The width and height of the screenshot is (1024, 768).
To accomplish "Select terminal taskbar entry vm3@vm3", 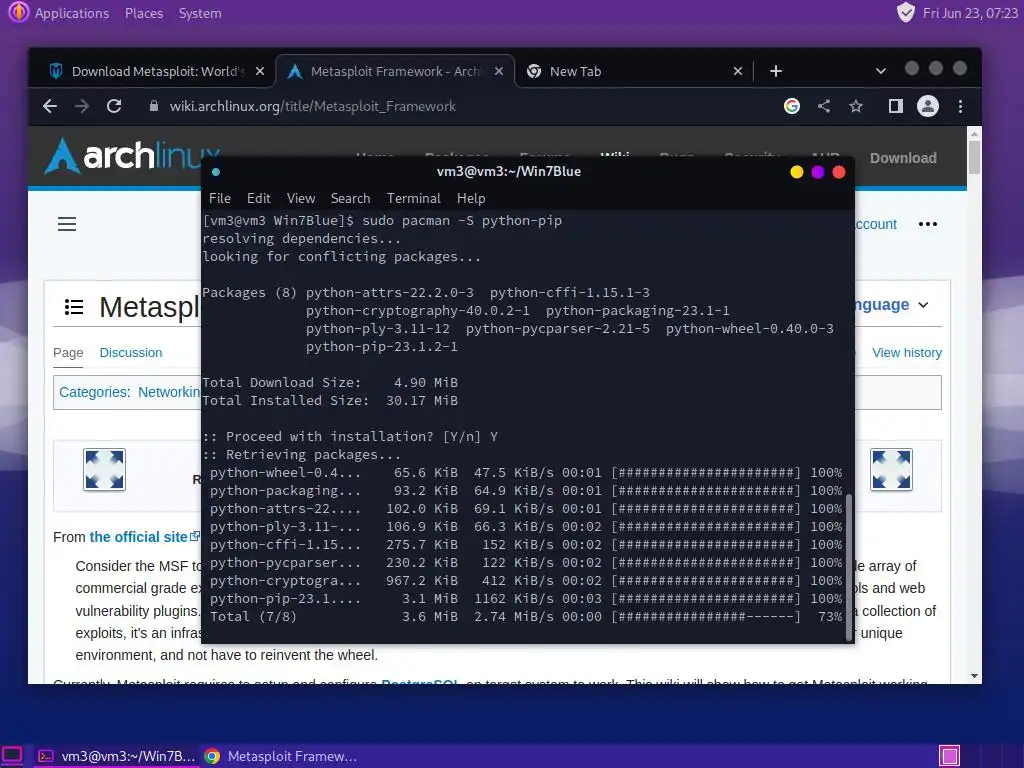I will tap(117, 756).
